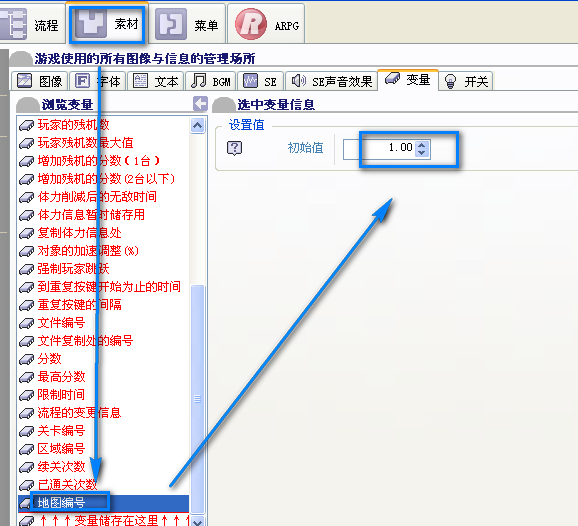Select variable 文件复制处的编号
578x526 pixels.
coord(85,341)
